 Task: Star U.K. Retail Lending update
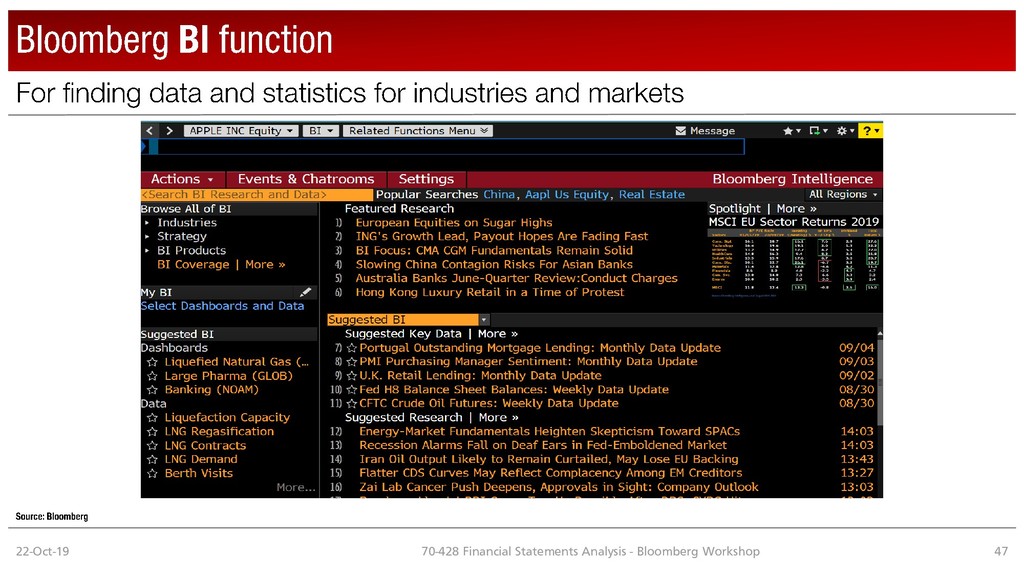(x=351, y=376)
